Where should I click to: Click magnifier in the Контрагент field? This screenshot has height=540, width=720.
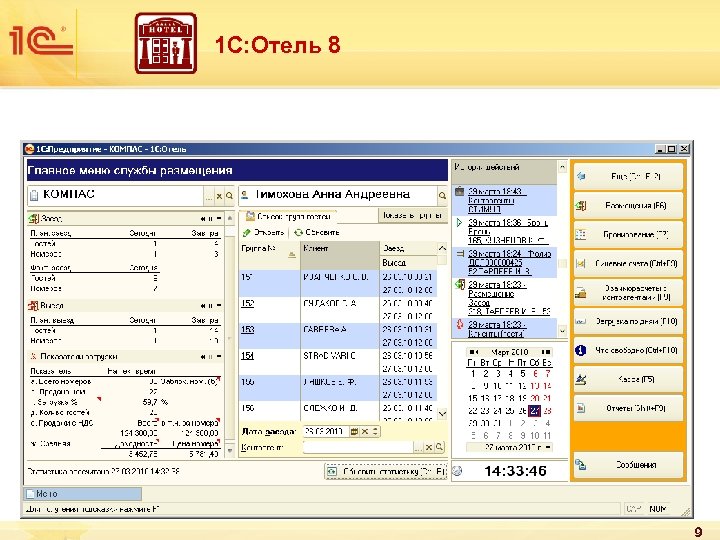(x=439, y=447)
